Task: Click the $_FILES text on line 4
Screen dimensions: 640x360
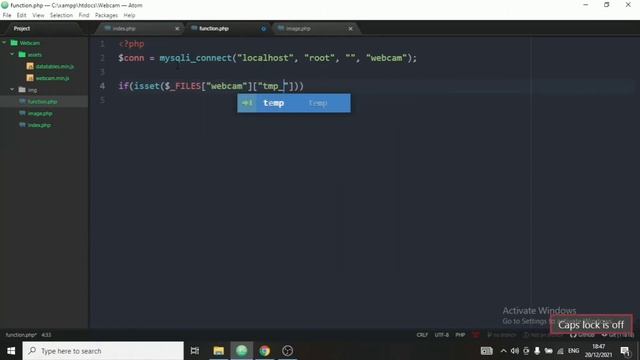Action: click(x=183, y=86)
